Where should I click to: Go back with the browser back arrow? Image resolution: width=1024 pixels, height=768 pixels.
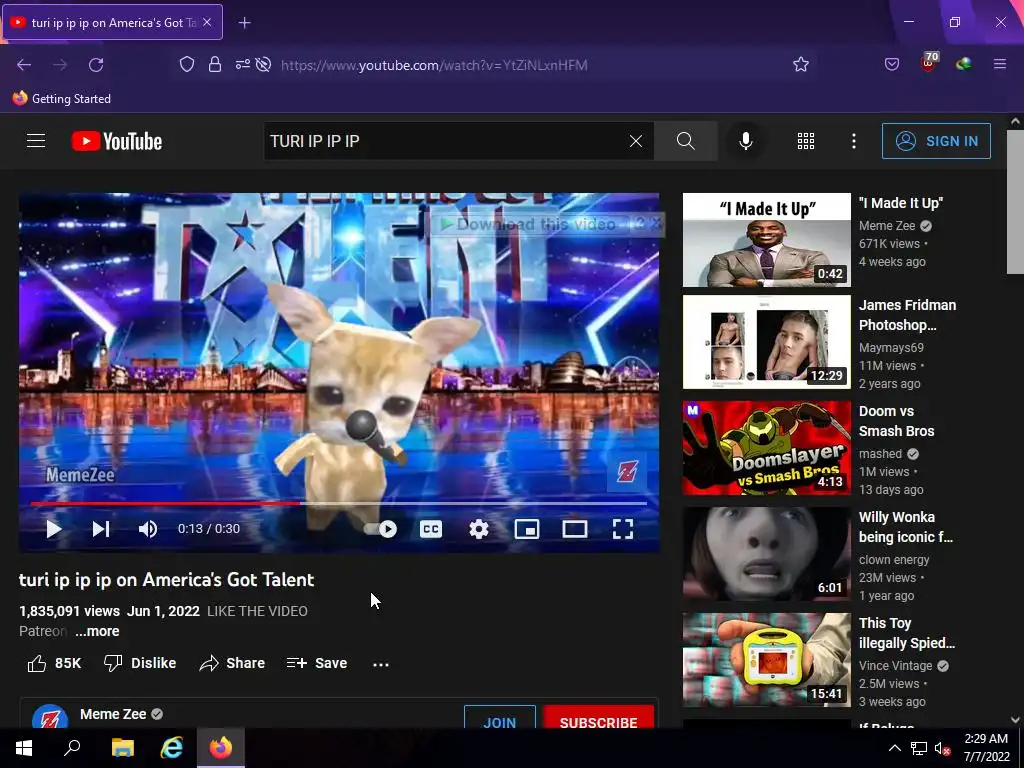pos(24,65)
